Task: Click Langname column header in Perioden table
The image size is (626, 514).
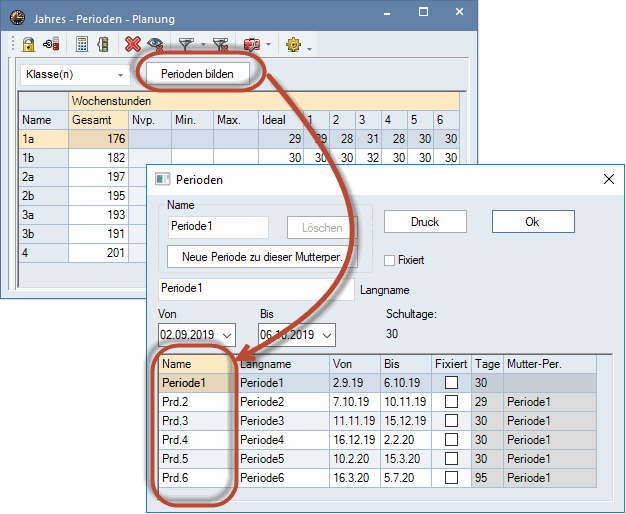Action: tap(283, 364)
